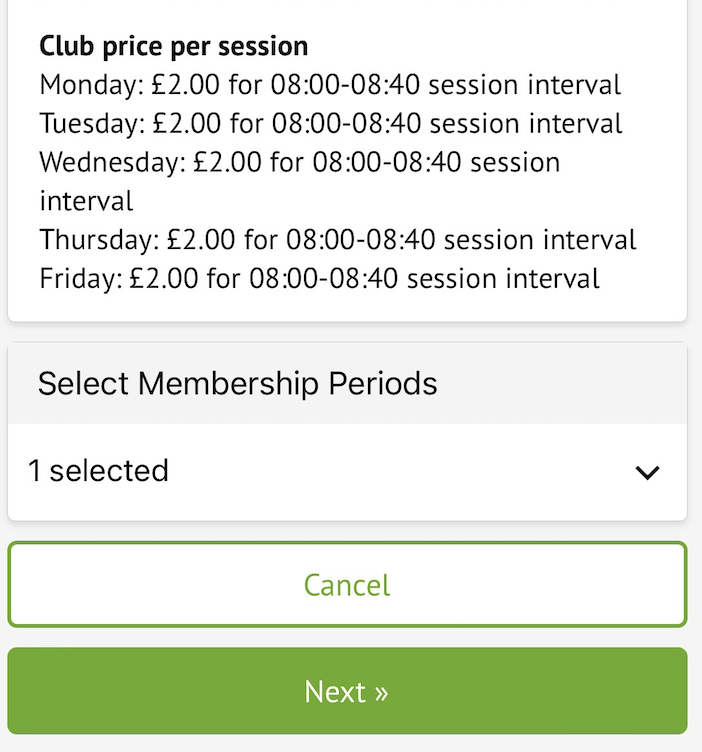Click the word "Monday:" label
The height and width of the screenshot is (752, 702).
92,85
